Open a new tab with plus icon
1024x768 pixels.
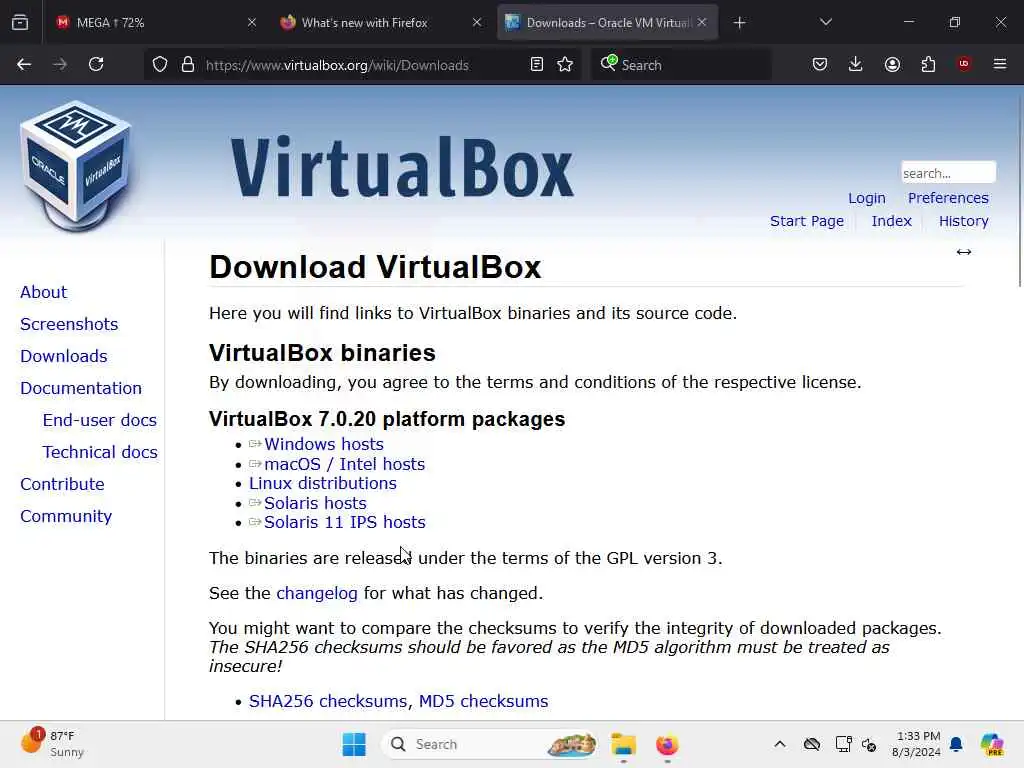point(739,23)
